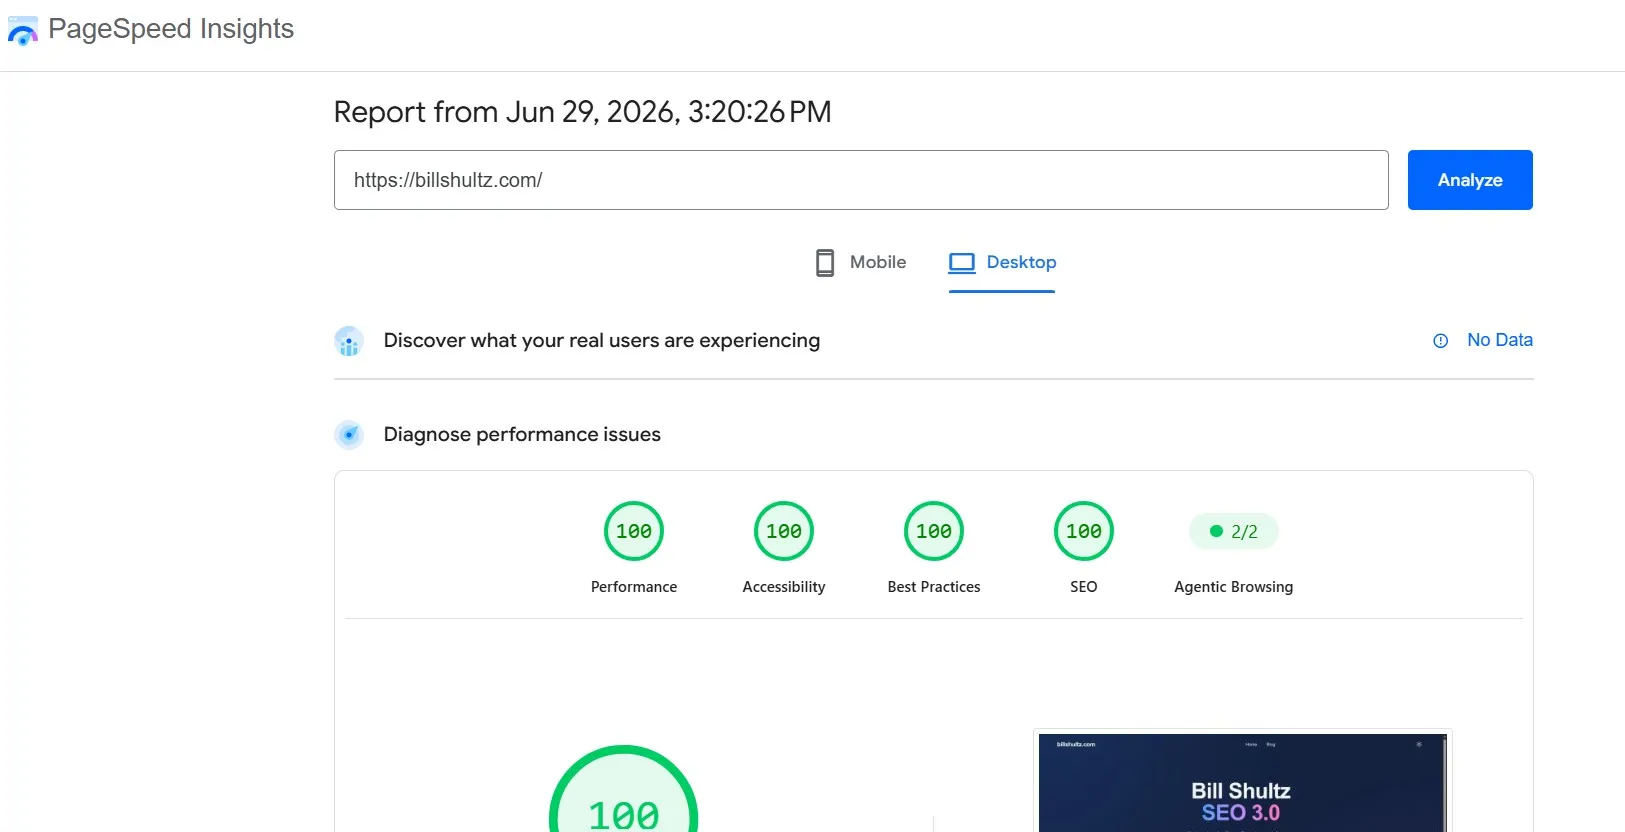
Task: Click the Performance label under the gauge
Action: click(634, 587)
